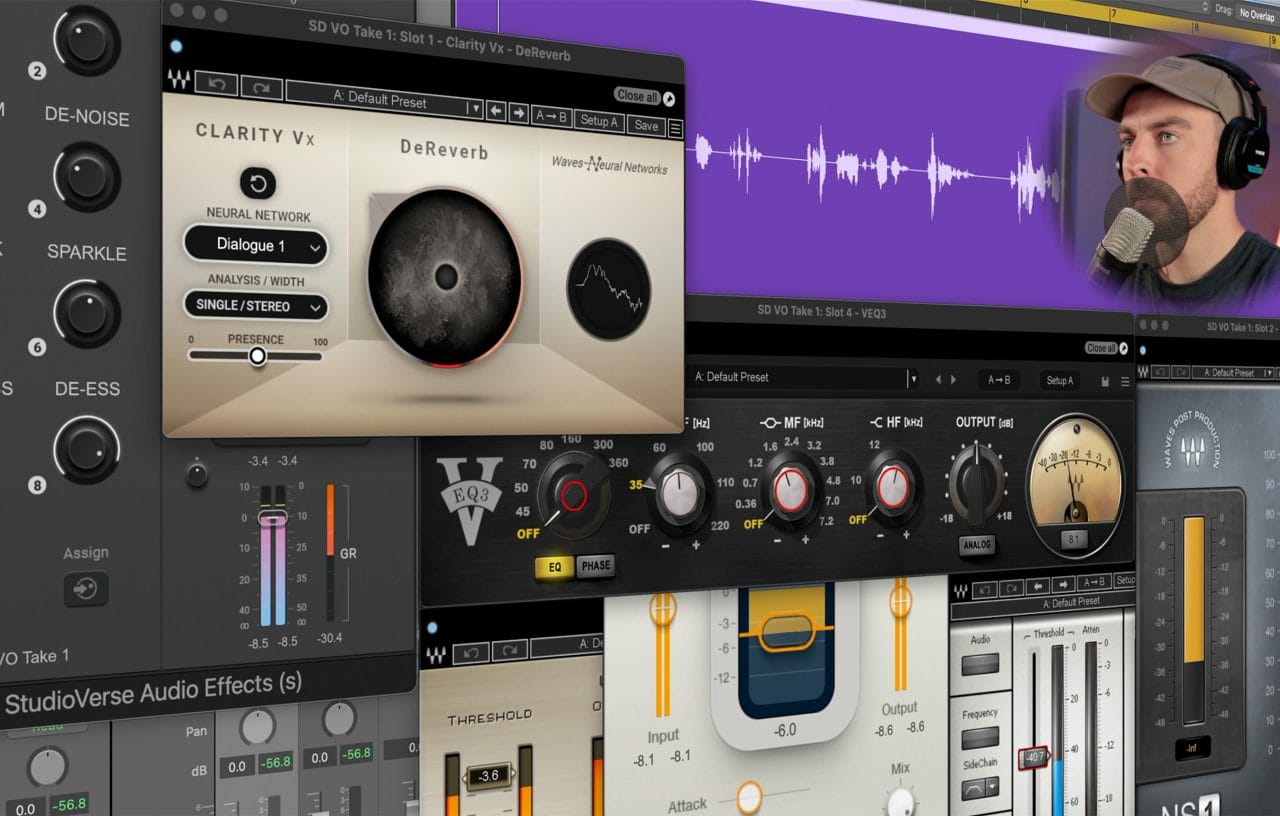Screen dimensions: 1280x816
Task: Click save disk icon in VEQ3 toolbar
Action: pos(1106,381)
